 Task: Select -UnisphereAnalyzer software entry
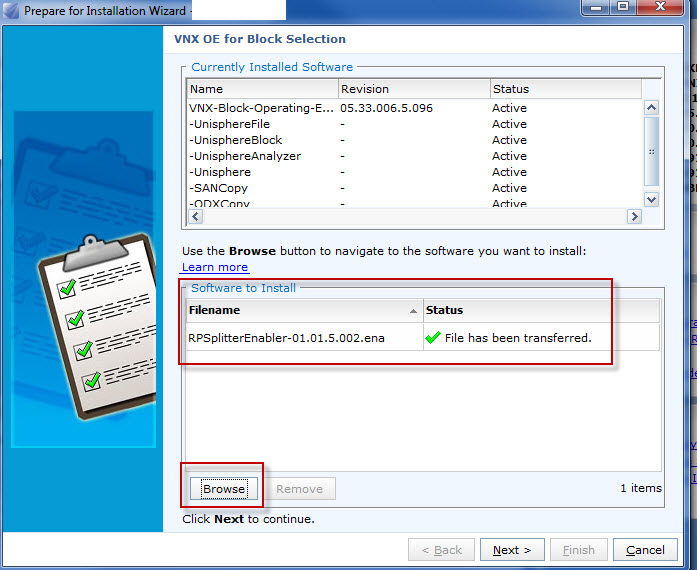(245, 156)
